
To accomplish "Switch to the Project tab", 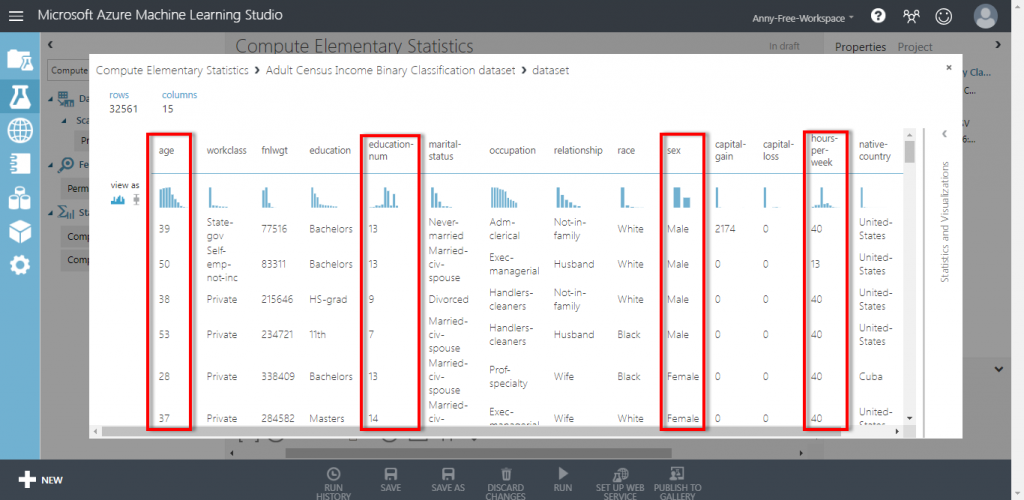I will [x=915, y=47].
